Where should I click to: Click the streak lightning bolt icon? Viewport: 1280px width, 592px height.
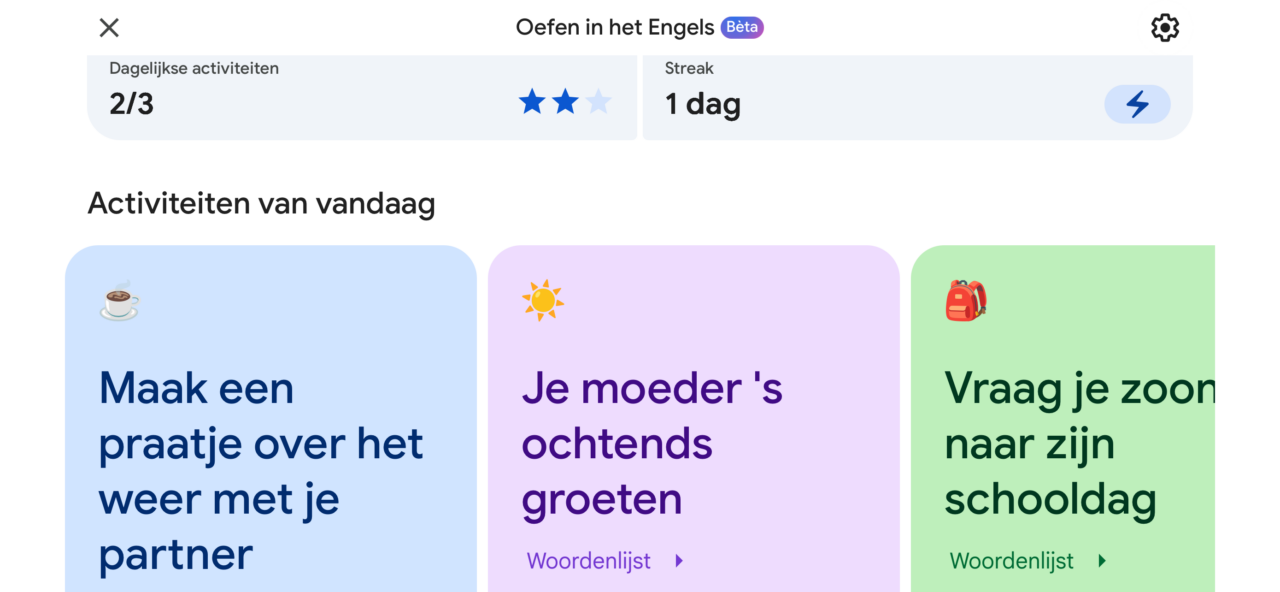point(1137,104)
